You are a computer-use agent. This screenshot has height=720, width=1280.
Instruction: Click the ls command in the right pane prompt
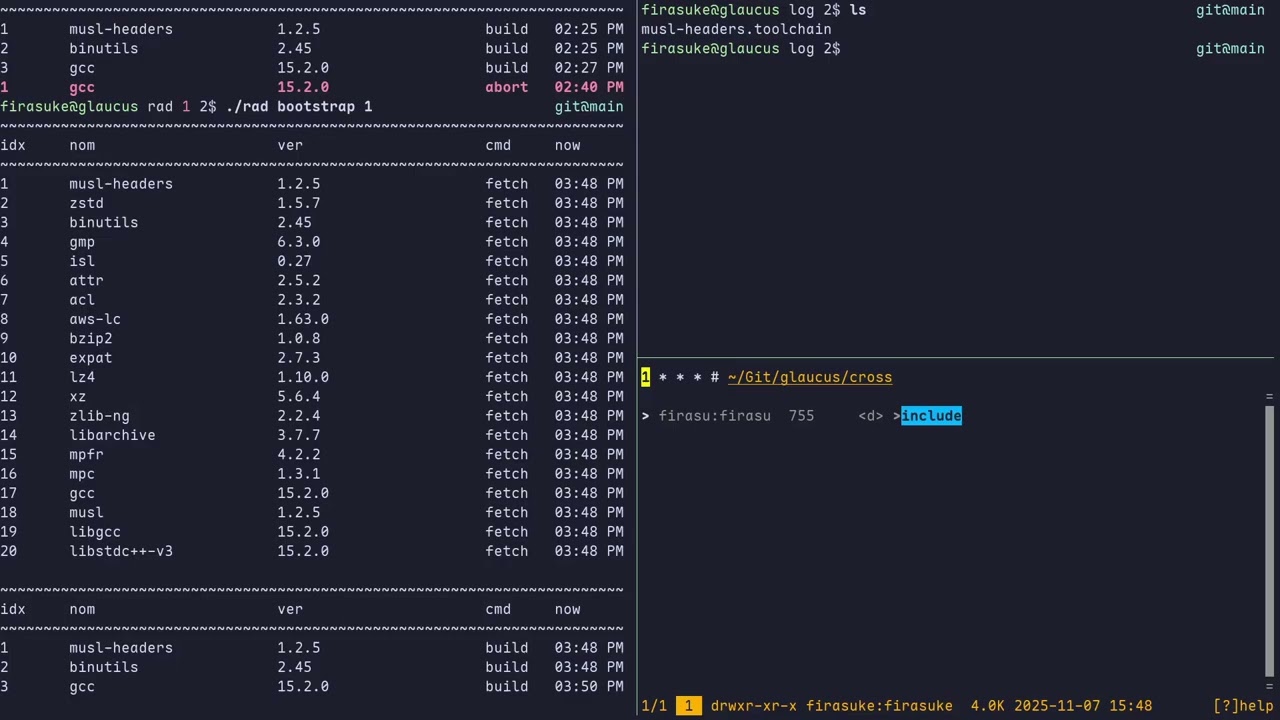(x=857, y=10)
